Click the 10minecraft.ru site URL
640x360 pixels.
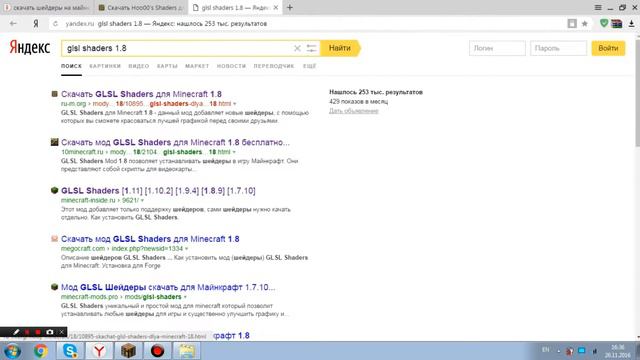(x=82, y=152)
